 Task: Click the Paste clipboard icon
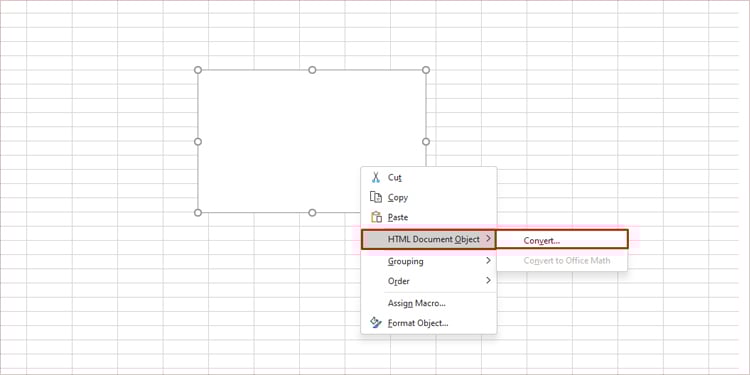click(376, 217)
